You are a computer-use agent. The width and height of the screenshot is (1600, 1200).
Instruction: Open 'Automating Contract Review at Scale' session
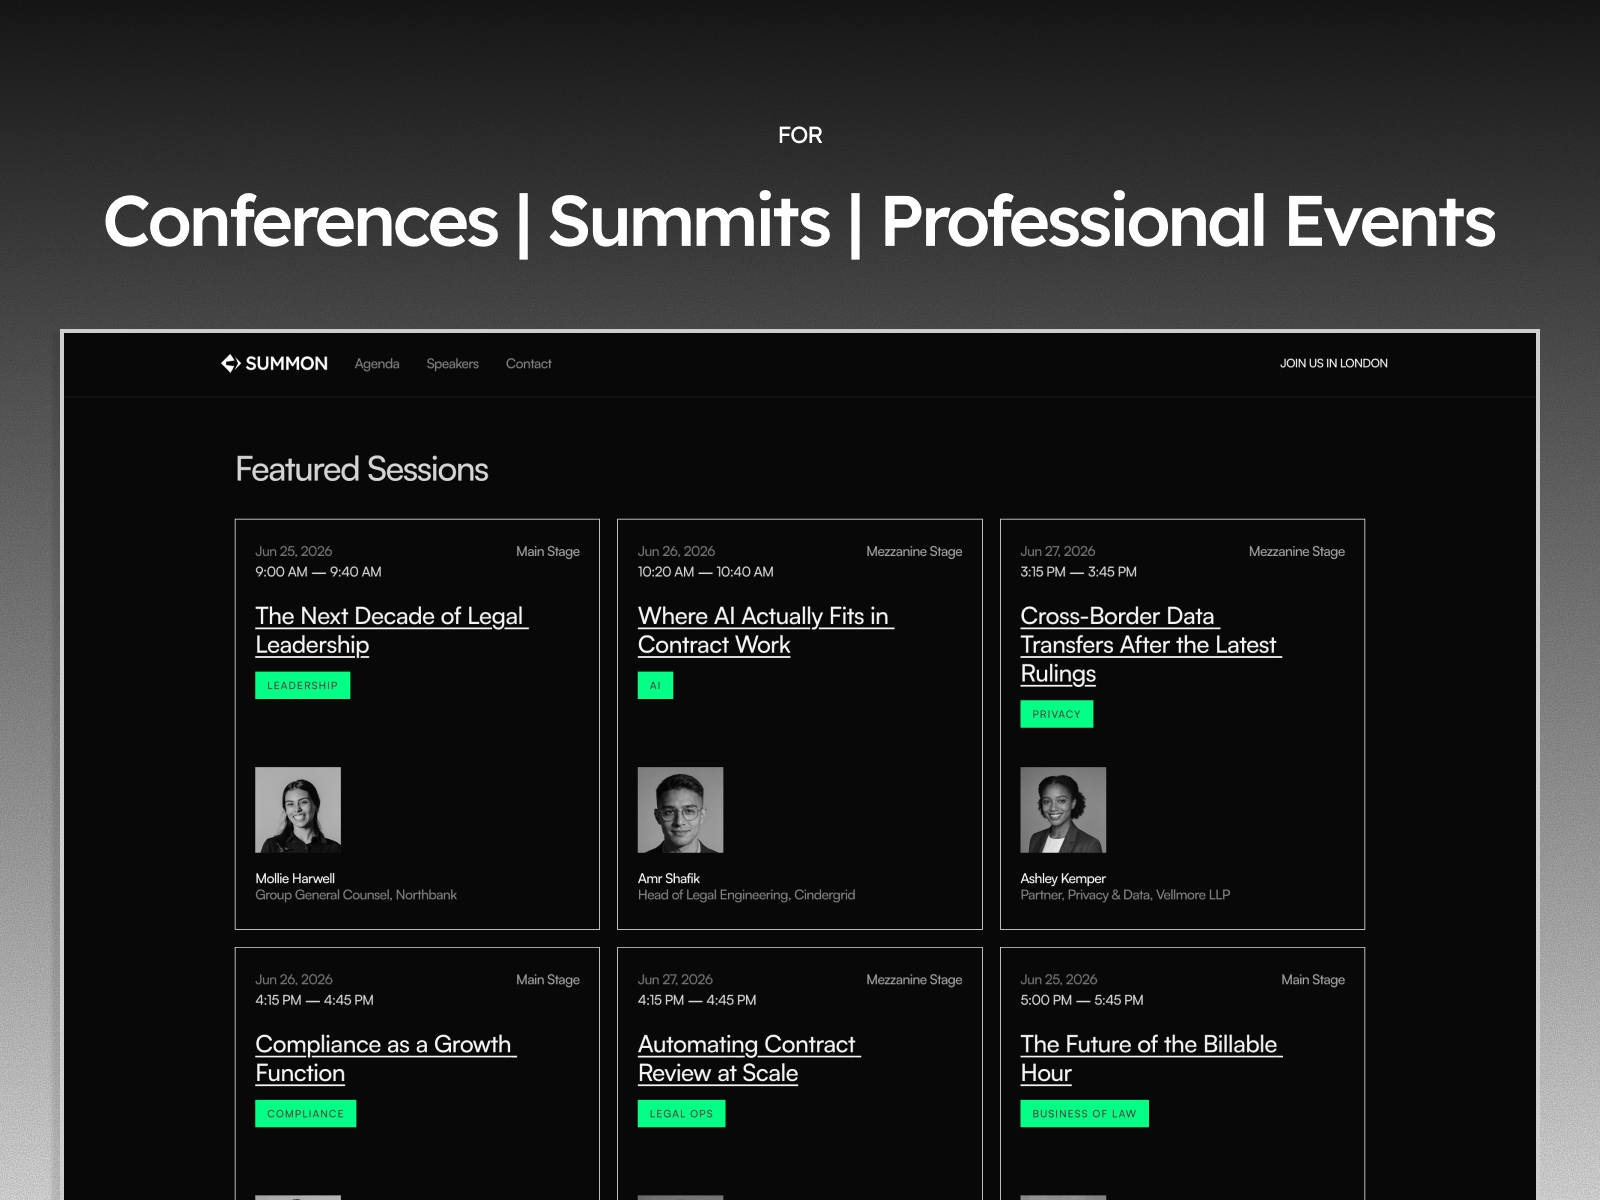[x=748, y=1058]
